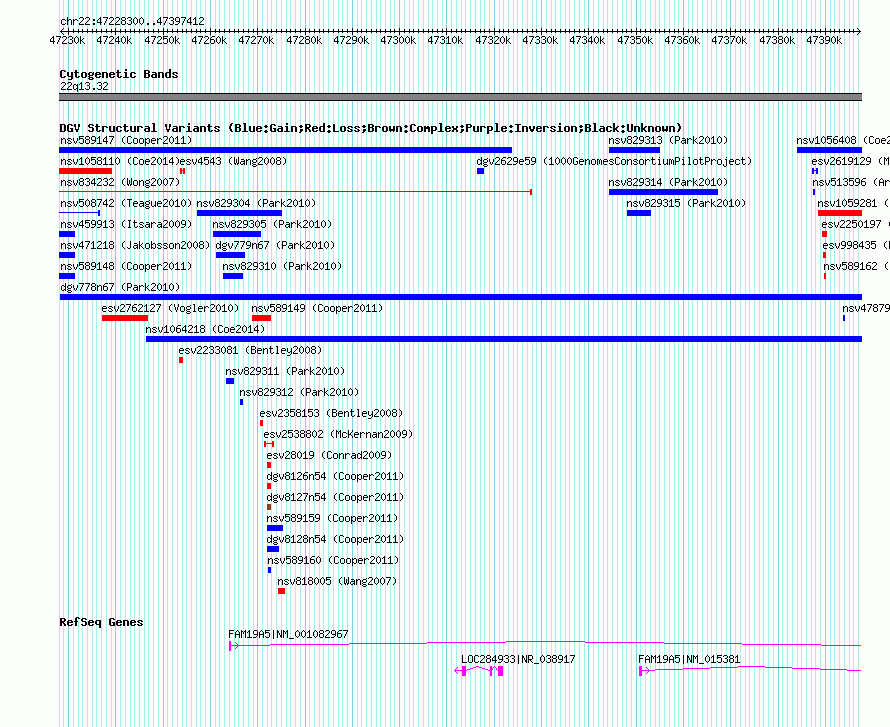Open nsv1064218 (Coe2014) variant label

click(x=205, y=329)
